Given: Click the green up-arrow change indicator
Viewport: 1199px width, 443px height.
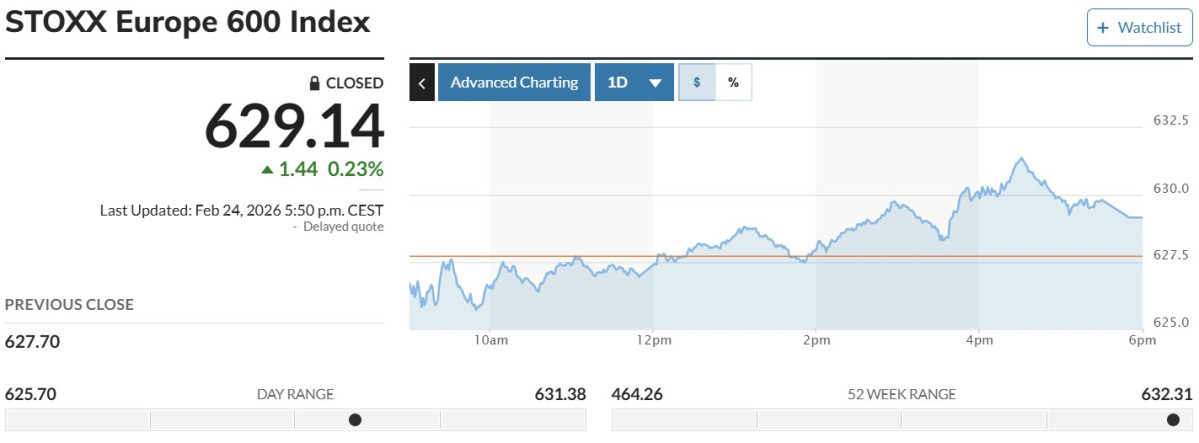Looking at the screenshot, I should 267,170.
